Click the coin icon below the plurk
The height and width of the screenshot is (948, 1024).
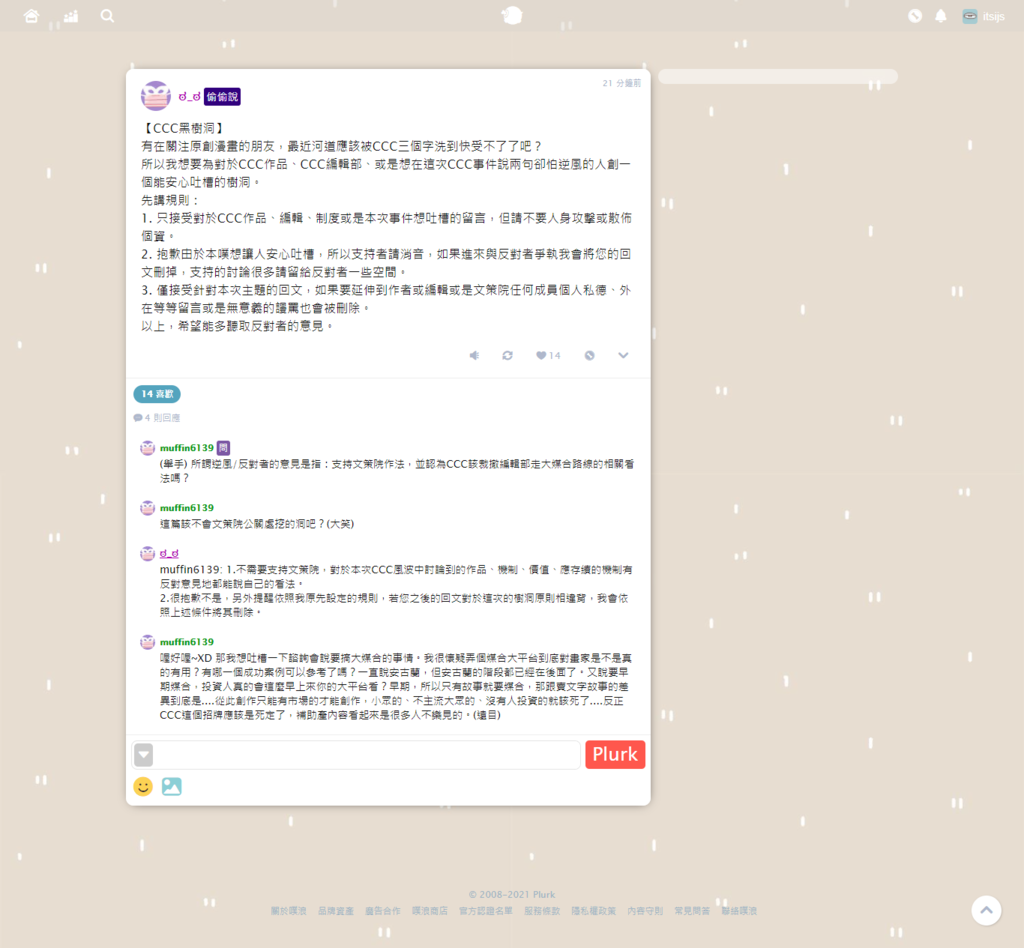point(590,355)
